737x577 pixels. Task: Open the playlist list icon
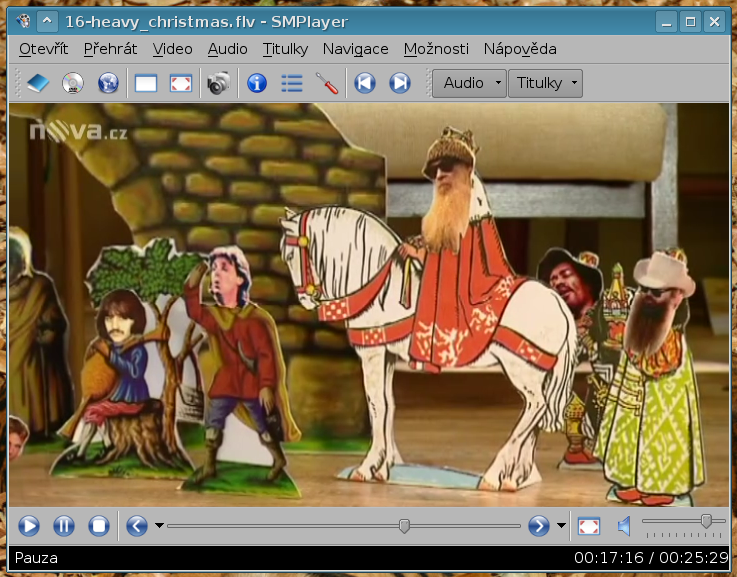tap(291, 84)
